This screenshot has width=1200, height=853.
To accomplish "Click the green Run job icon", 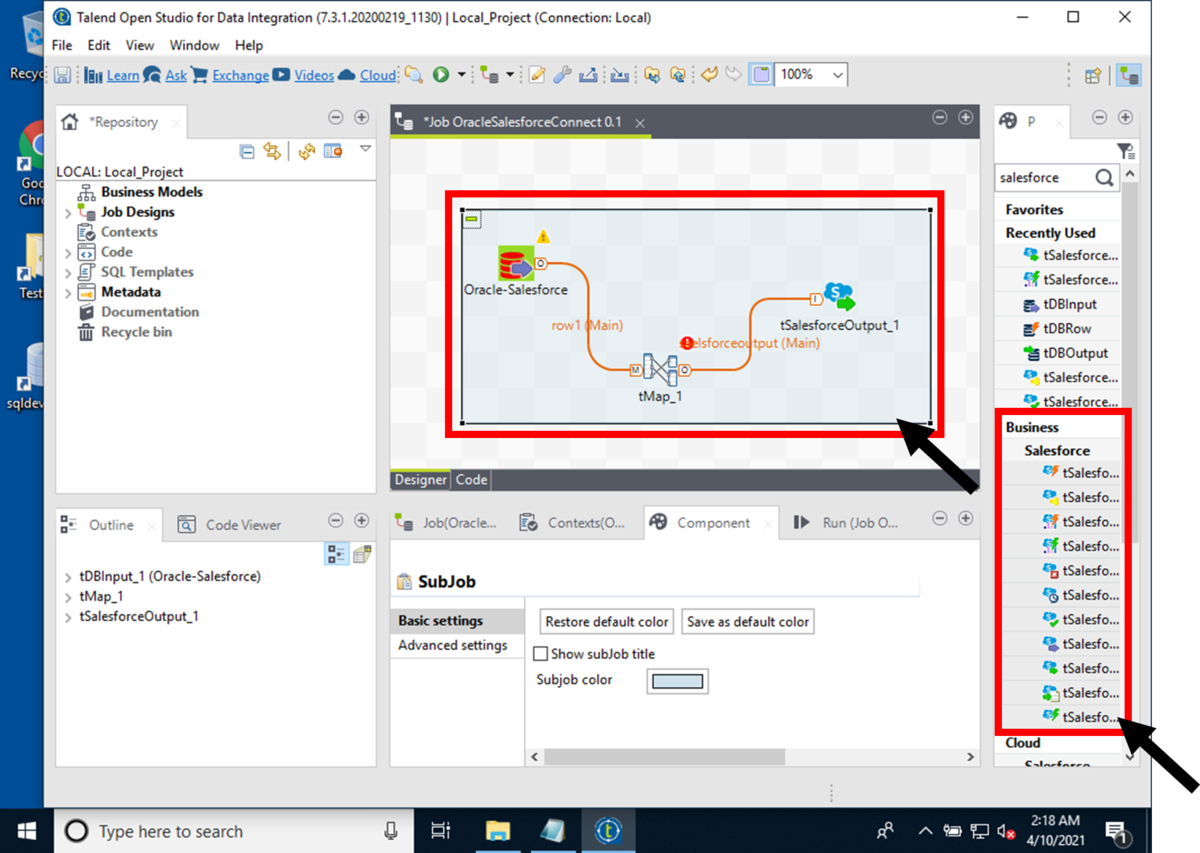I will coord(441,75).
